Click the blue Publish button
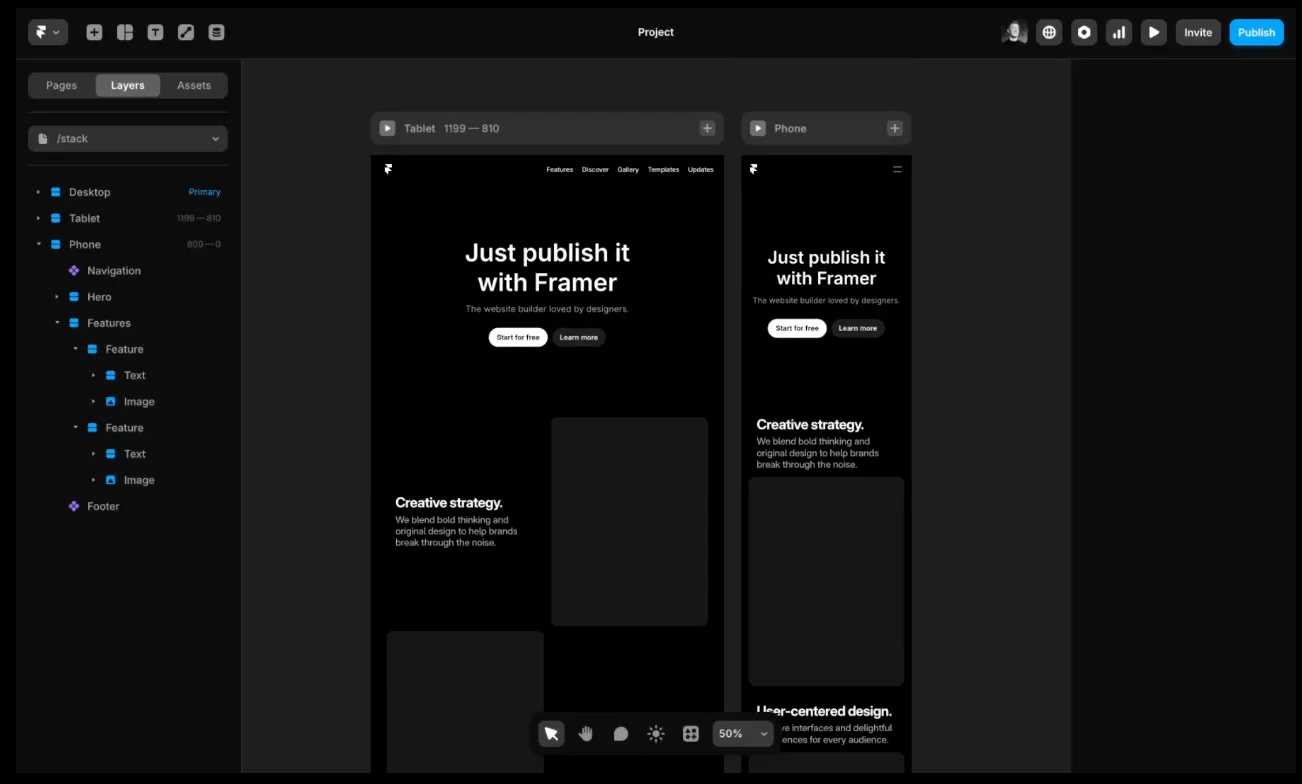This screenshot has height=784, width=1302. tap(1256, 31)
